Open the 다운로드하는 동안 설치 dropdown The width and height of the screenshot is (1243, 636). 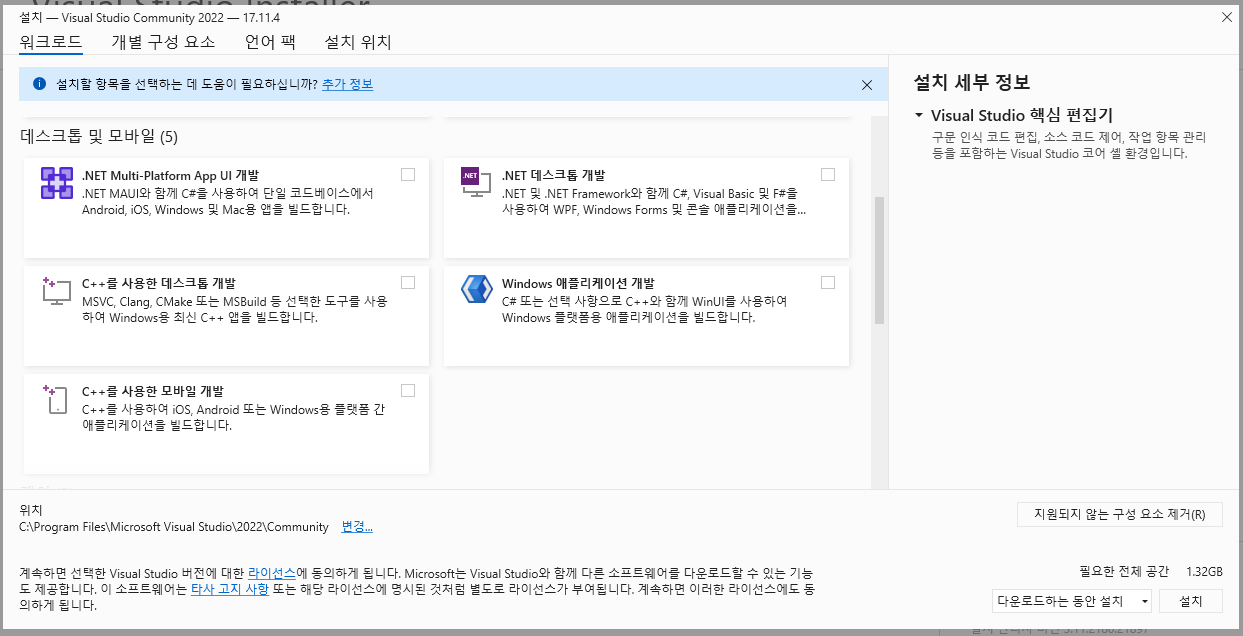coord(1071,601)
